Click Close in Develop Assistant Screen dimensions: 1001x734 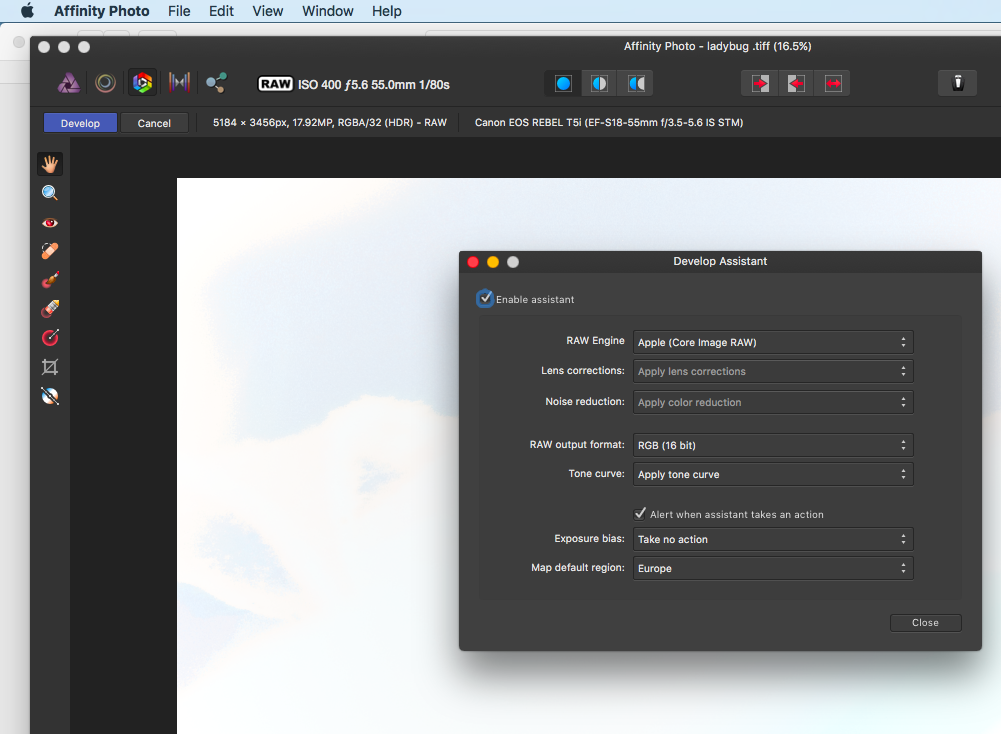[x=925, y=622]
